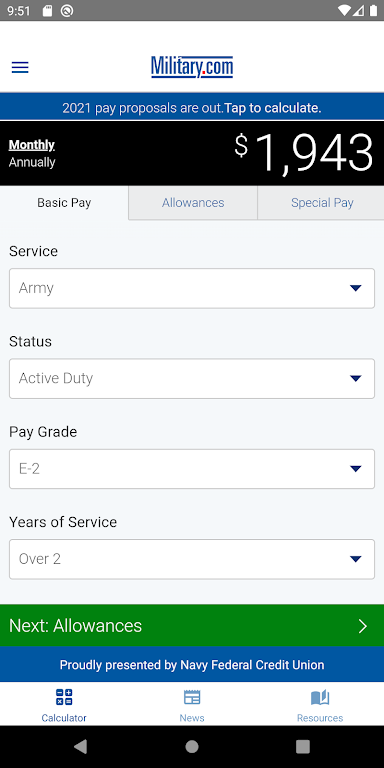Tap the Navy Federal Credit Union banner
384x768 pixels.
tap(192, 665)
